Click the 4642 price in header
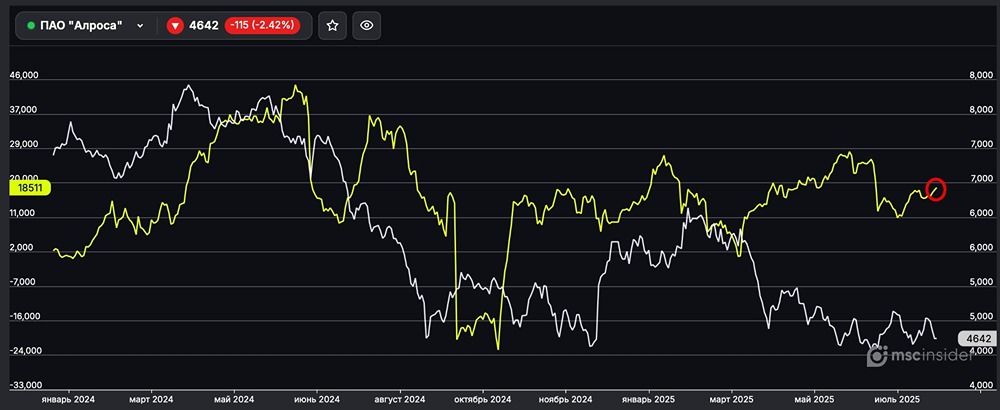 pyautogui.click(x=204, y=26)
